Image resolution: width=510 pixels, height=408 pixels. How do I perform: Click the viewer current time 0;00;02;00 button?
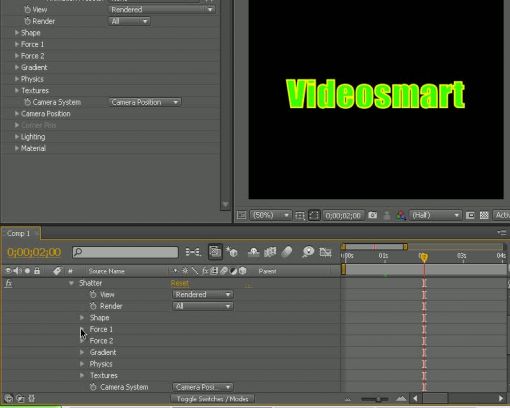click(343, 216)
